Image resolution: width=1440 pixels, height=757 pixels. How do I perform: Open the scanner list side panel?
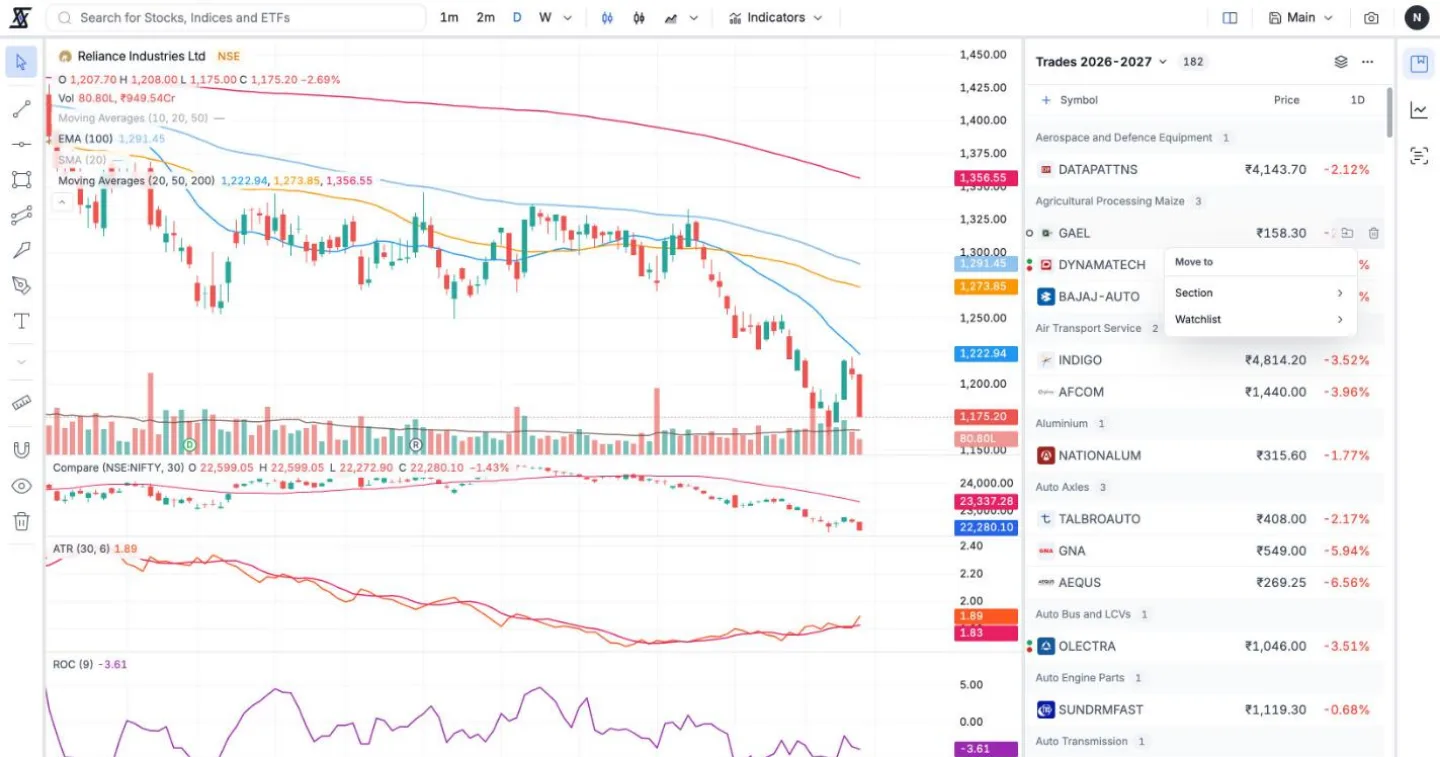click(1418, 155)
